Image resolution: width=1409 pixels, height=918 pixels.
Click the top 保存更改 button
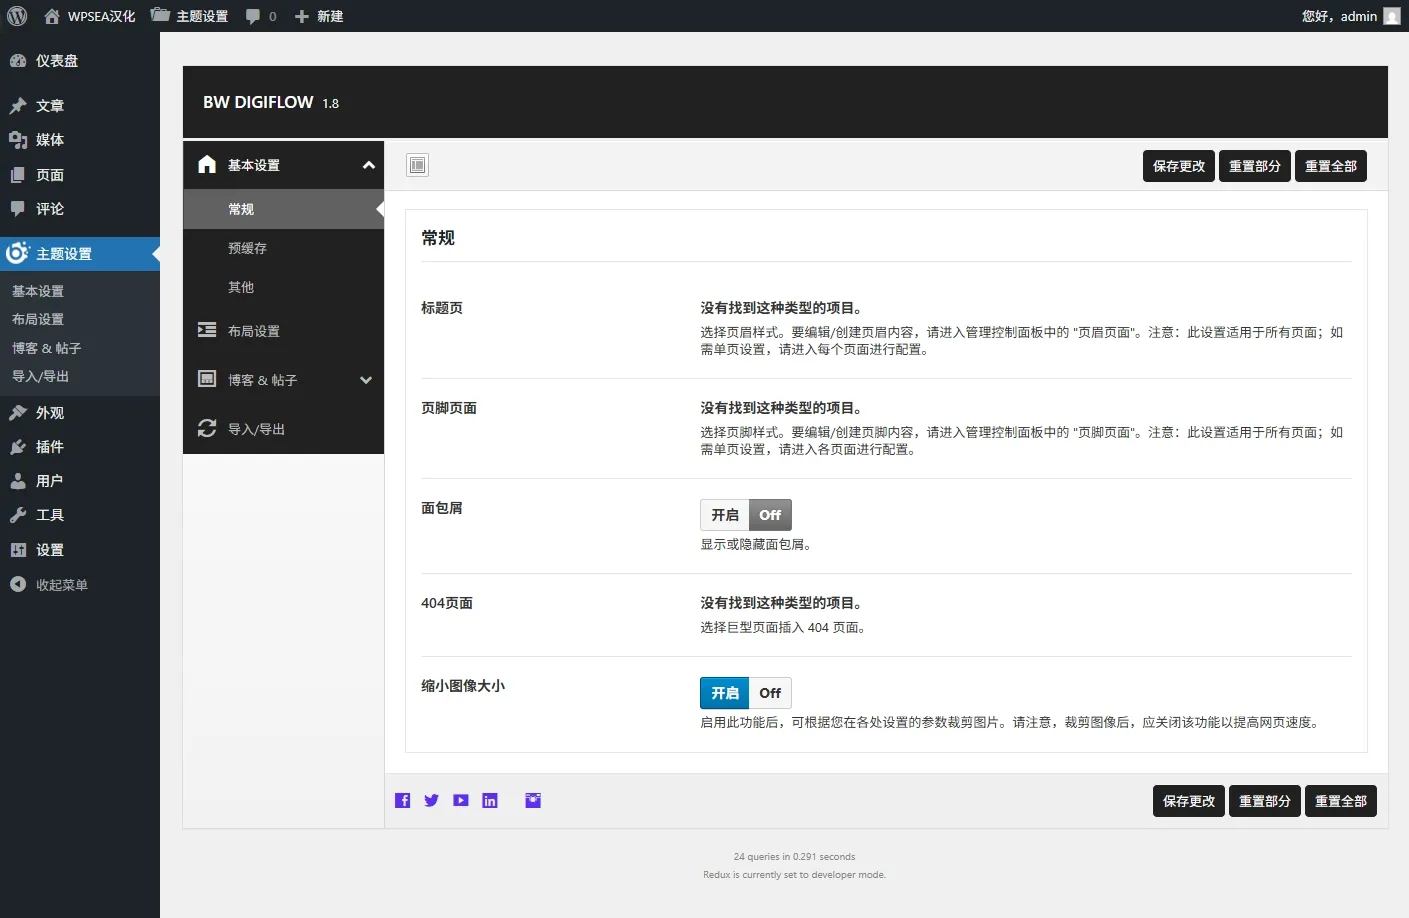click(1178, 166)
